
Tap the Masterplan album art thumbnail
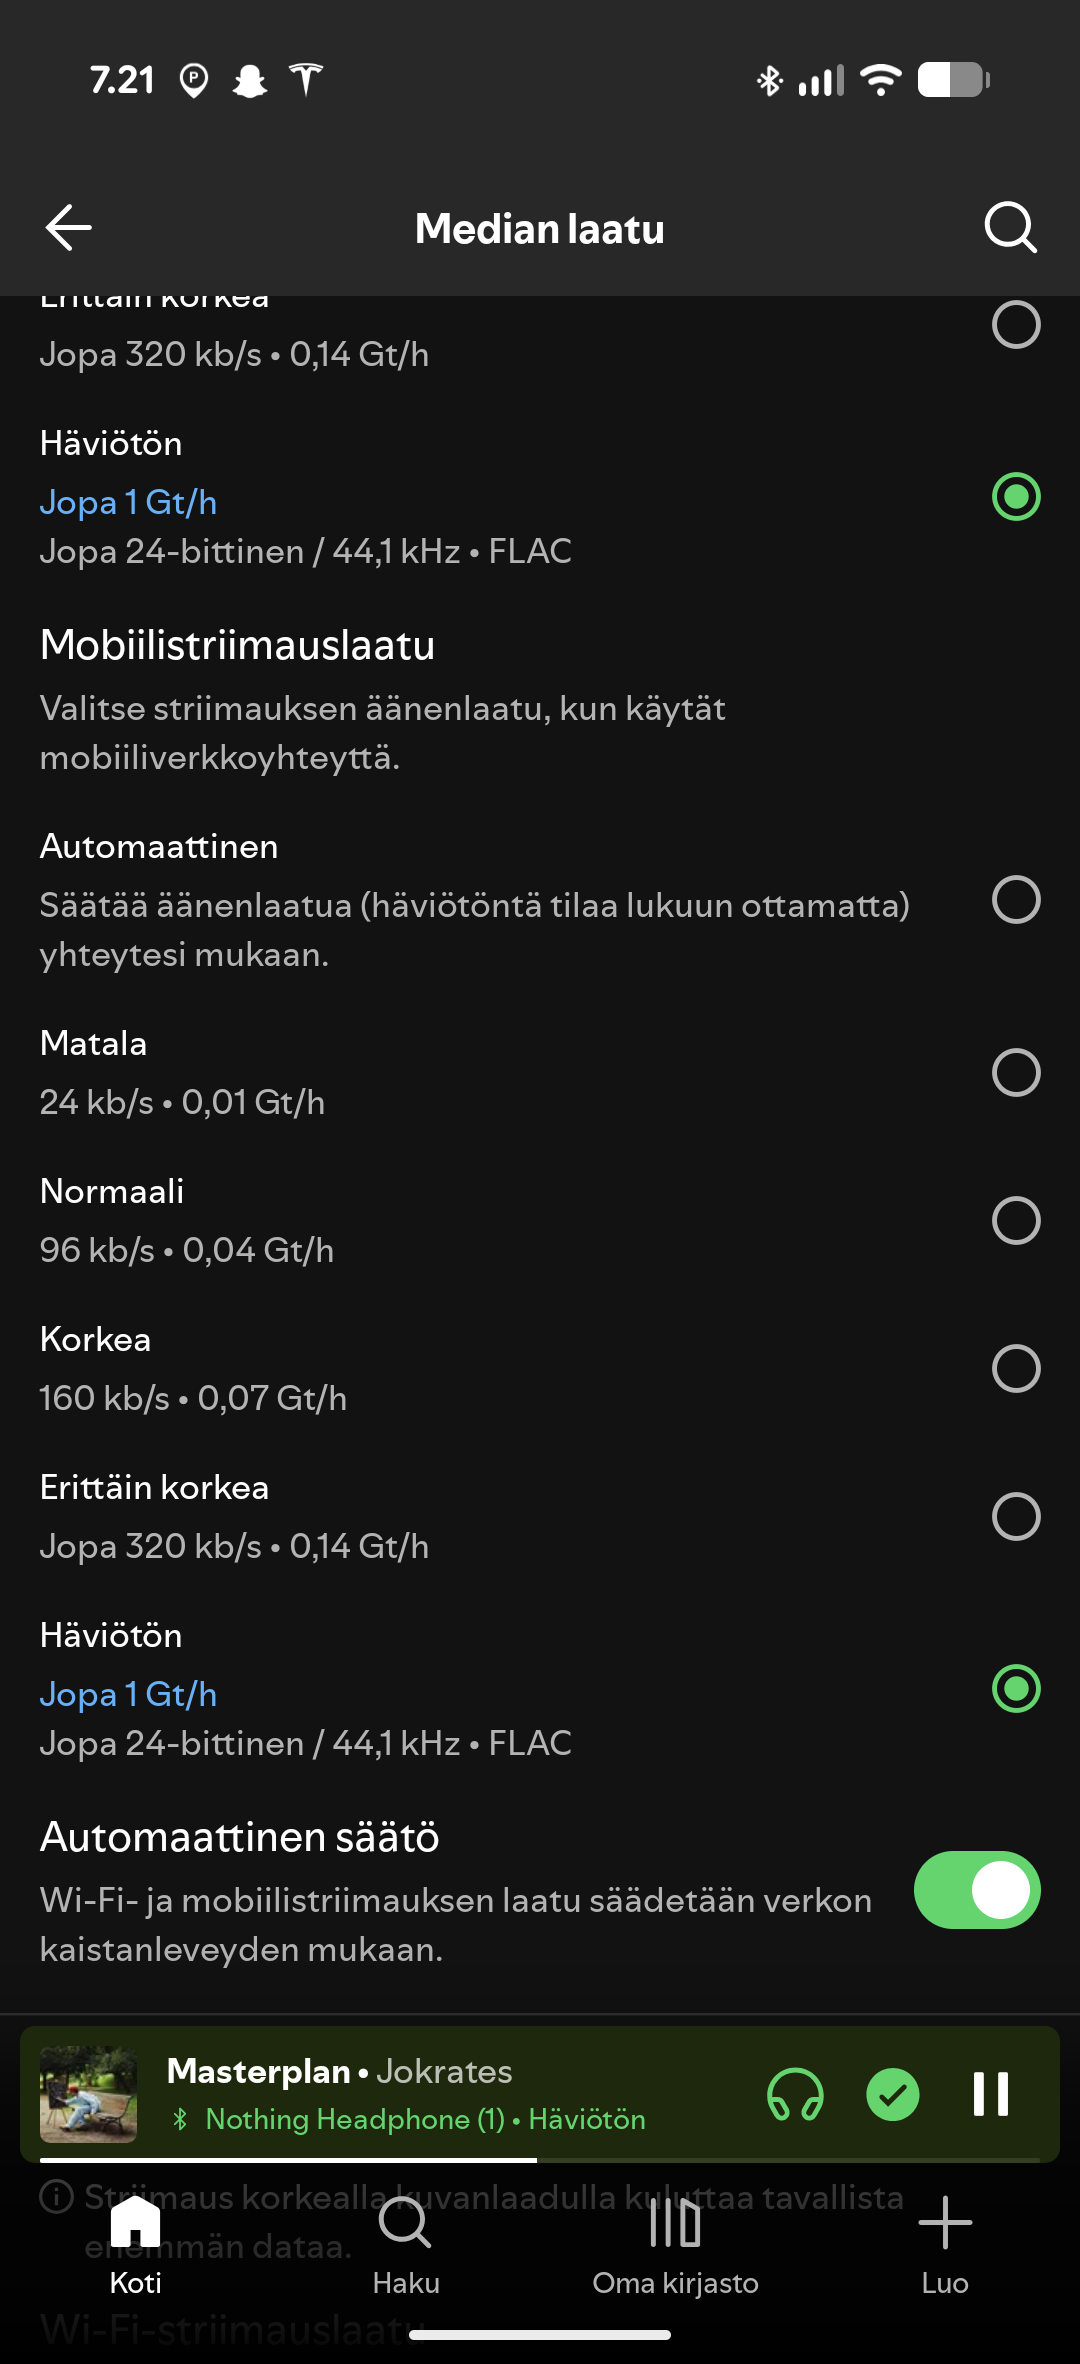[x=88, y=2094]
